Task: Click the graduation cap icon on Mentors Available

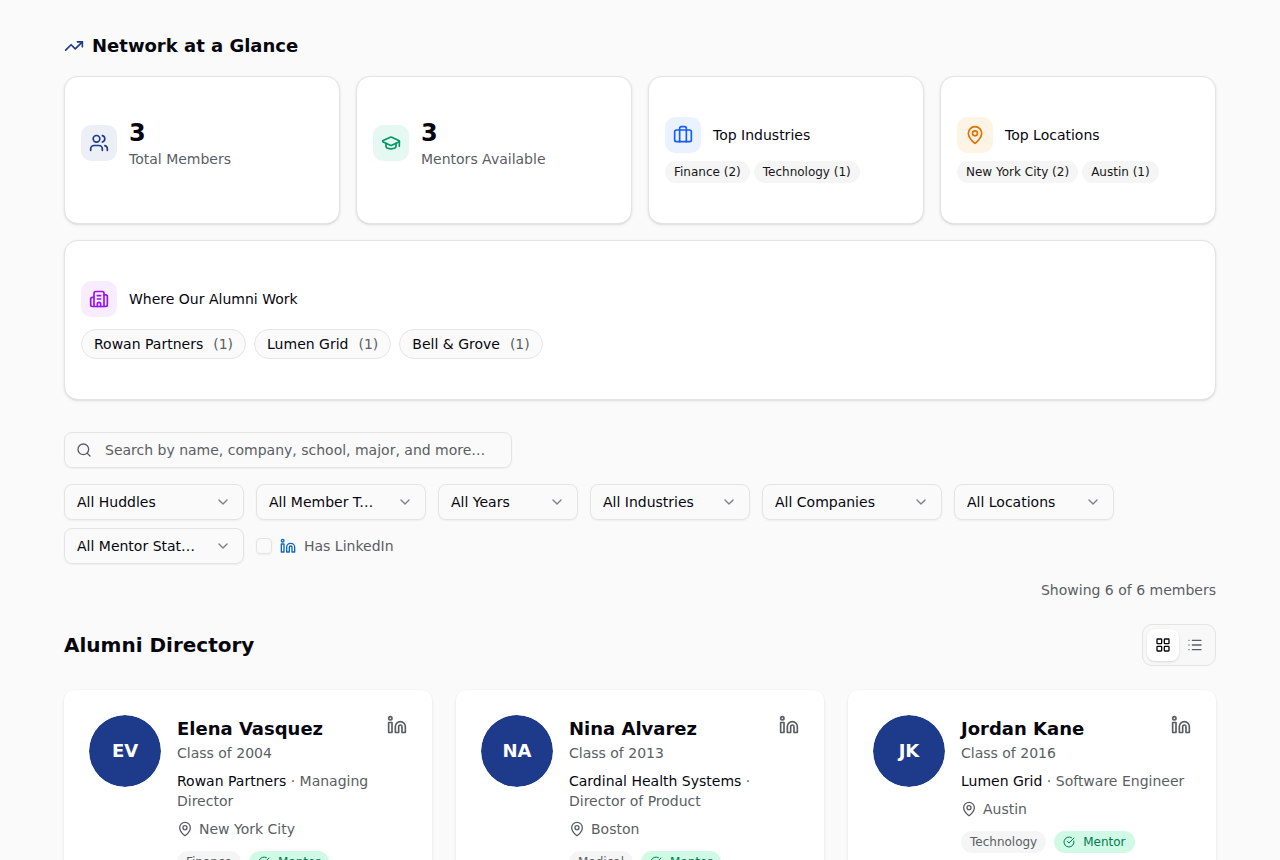Action: pos(391,143)
